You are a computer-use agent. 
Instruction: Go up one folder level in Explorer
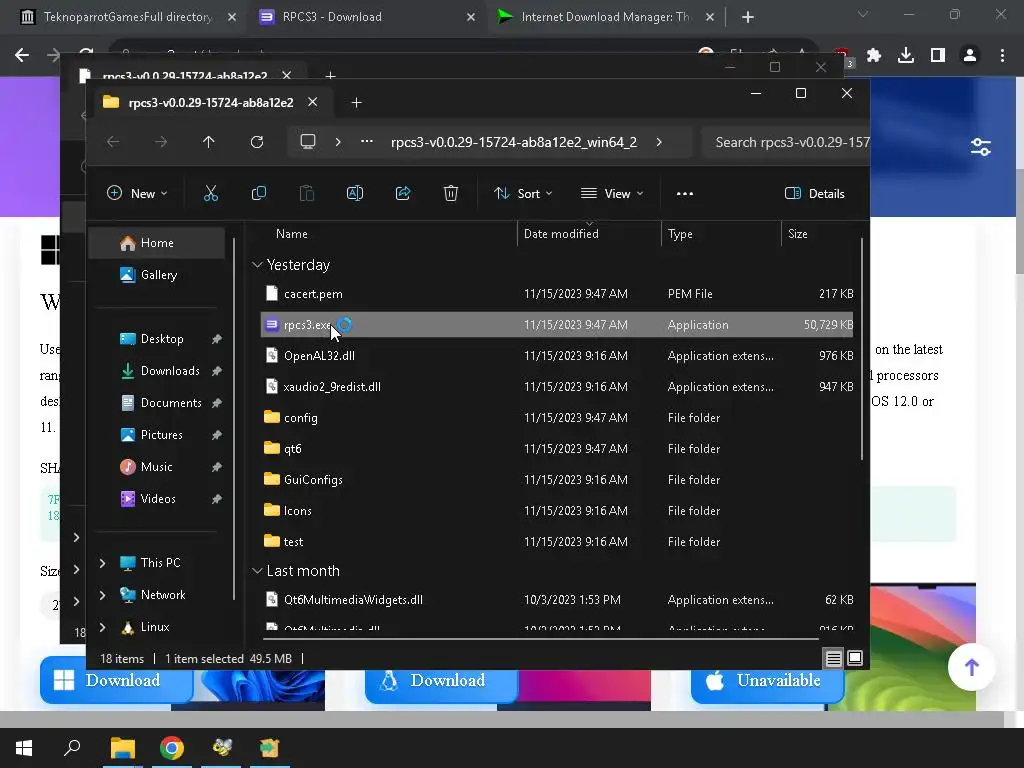click(x=208, y=142)
